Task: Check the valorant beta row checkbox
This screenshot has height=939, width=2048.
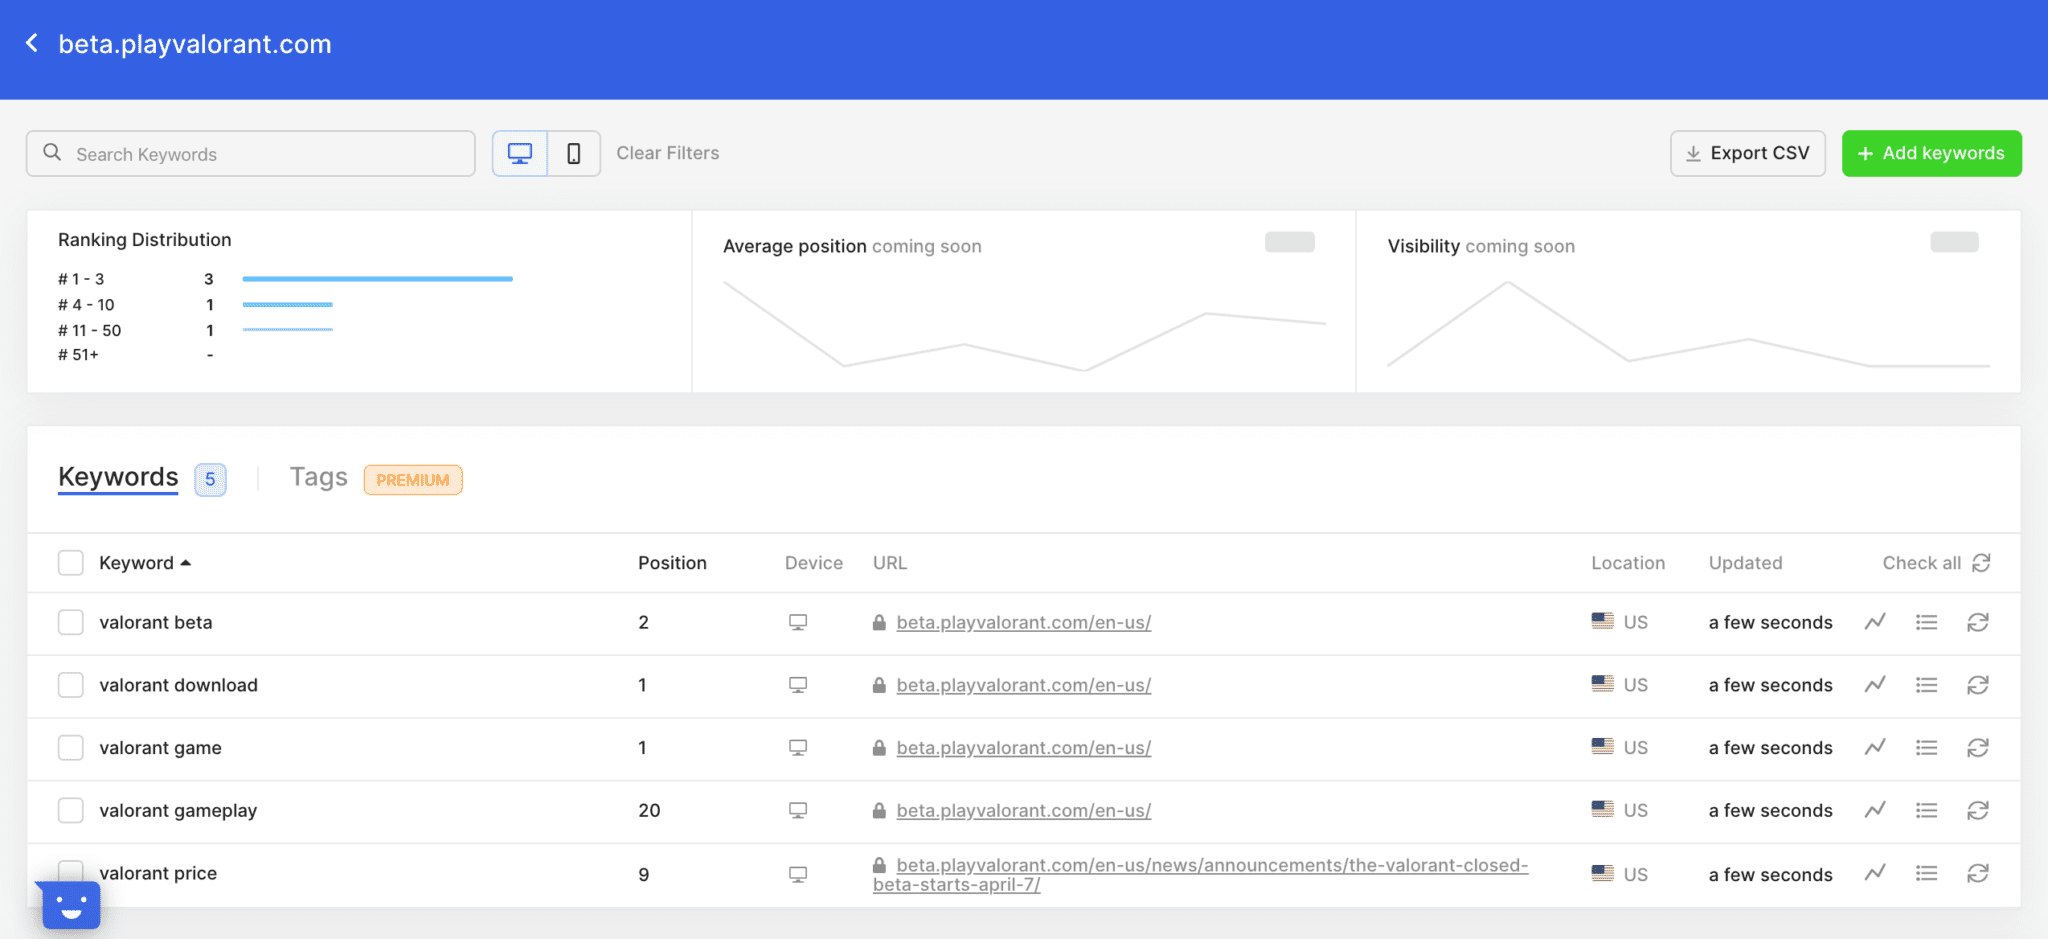Action: (x=71, y=622)
